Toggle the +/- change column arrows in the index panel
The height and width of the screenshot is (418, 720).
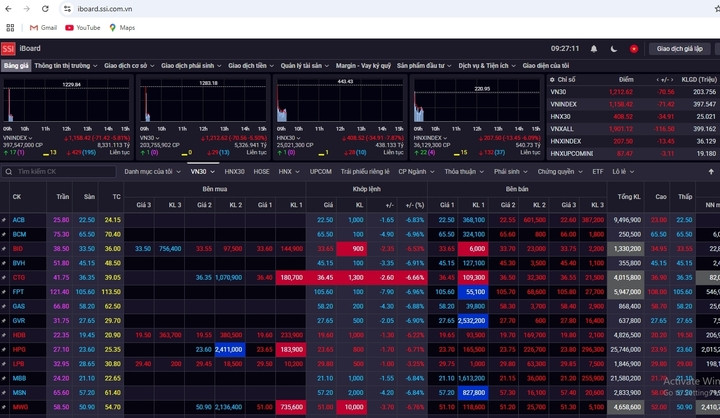point(662,78)
